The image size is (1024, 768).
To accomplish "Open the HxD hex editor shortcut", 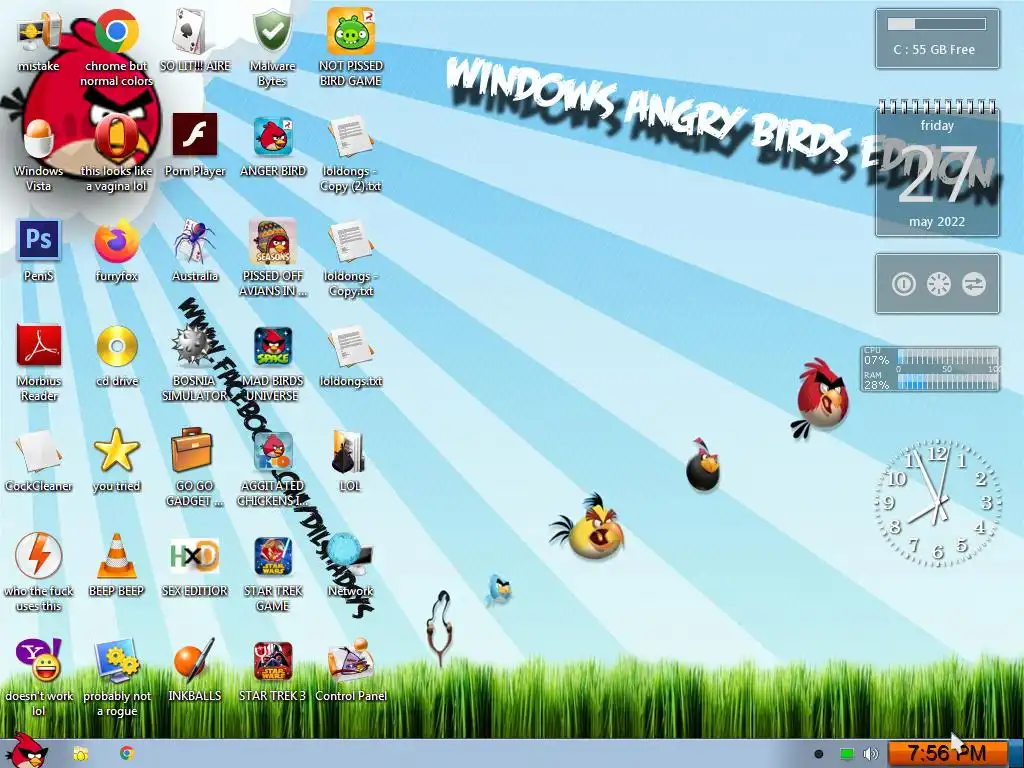I will (x=195, y=556).
